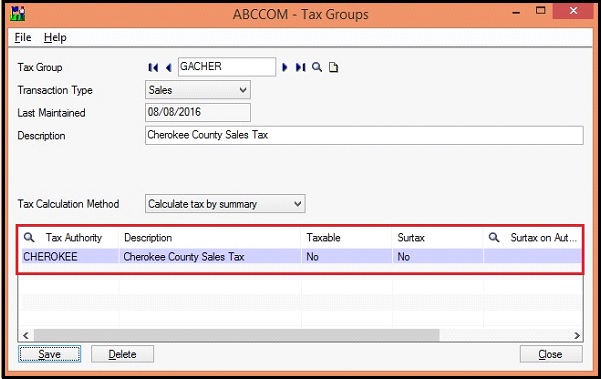This screenshot has height=379, width=601.
Task: Click Surtax on Authority finder icon
Action: click(494, 238)
